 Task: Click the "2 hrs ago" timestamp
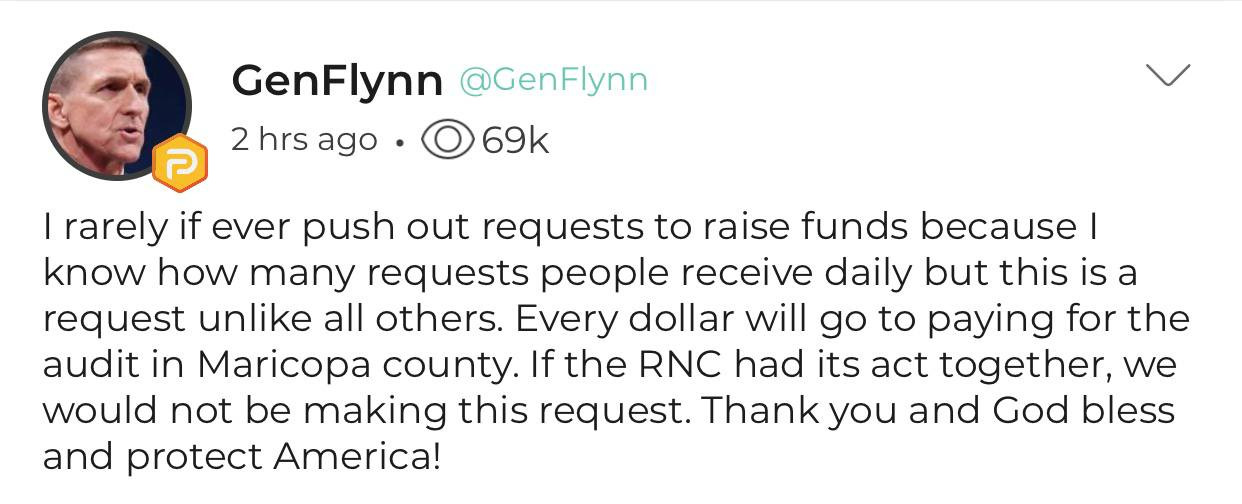pyautogui.click(x=304, y=140)
